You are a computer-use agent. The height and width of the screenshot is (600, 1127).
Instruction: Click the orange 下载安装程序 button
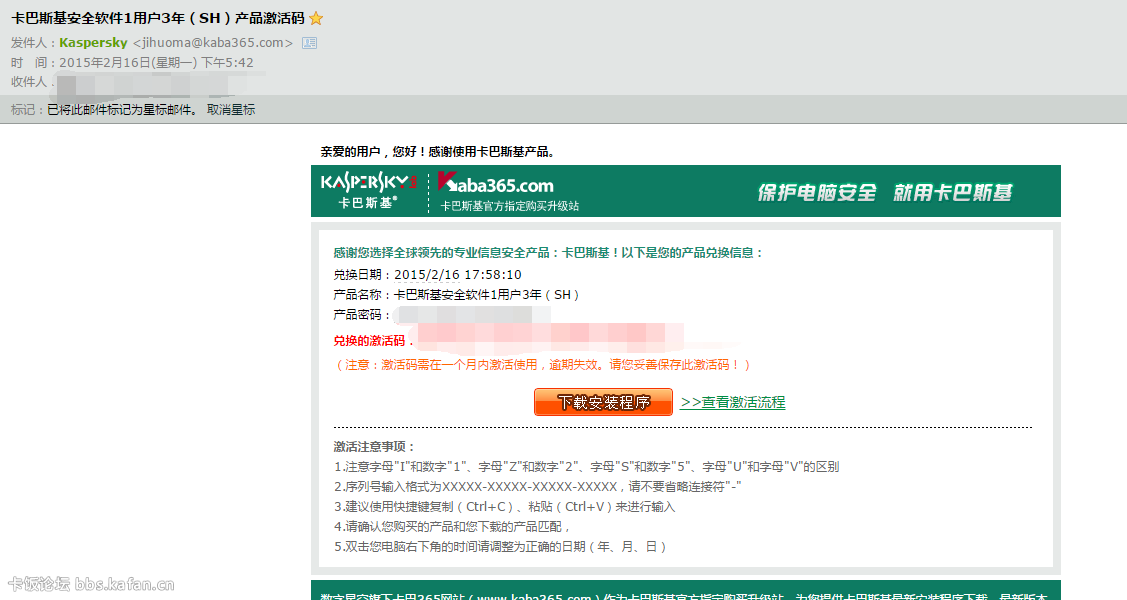pyautogui.click(x=603, y=402)
